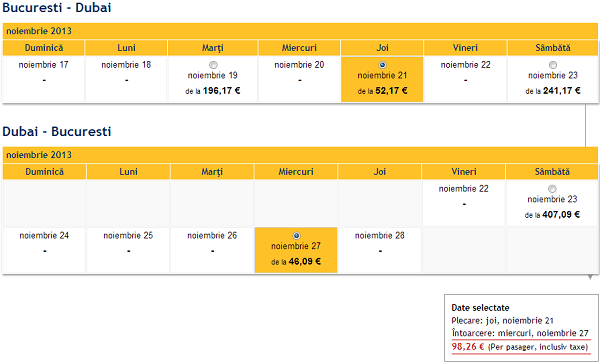Select the noiembrie 21 outbound radio button
Image resolution: width=600 pixels, height=363 pixels.
382,65
